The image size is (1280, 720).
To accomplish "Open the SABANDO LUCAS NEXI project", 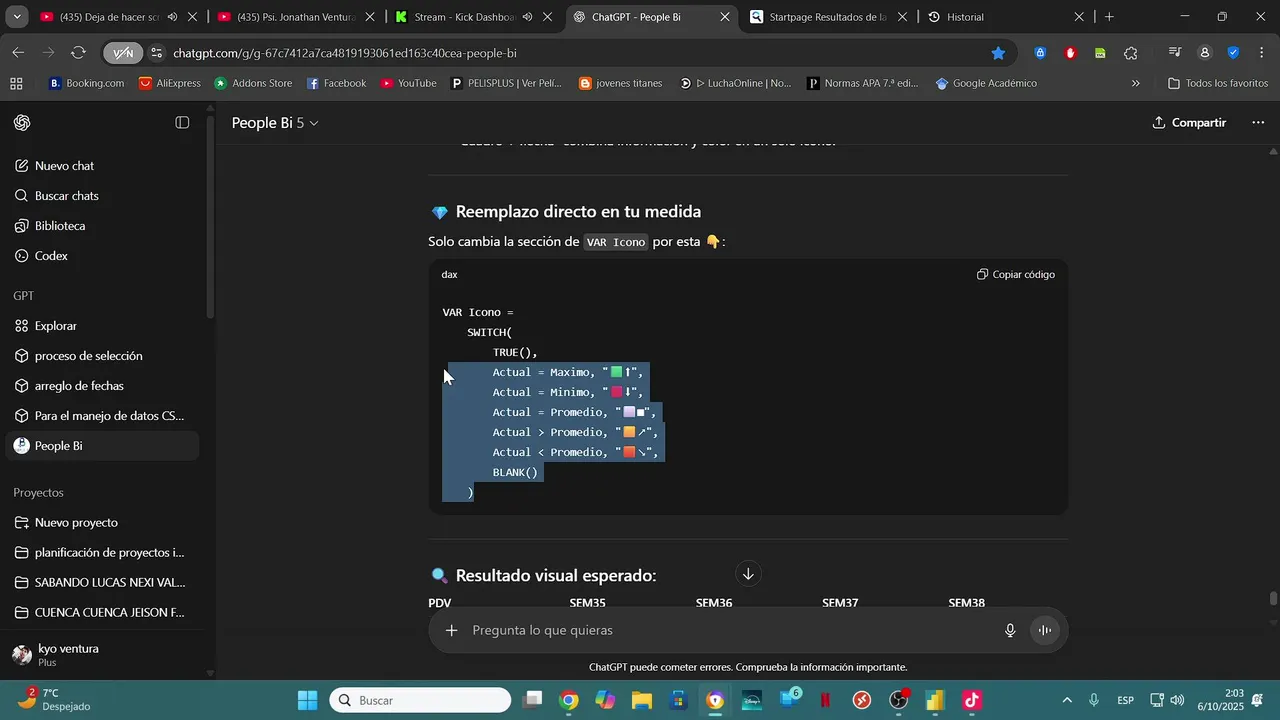I will pyautogui.click(x=102, y=583).
